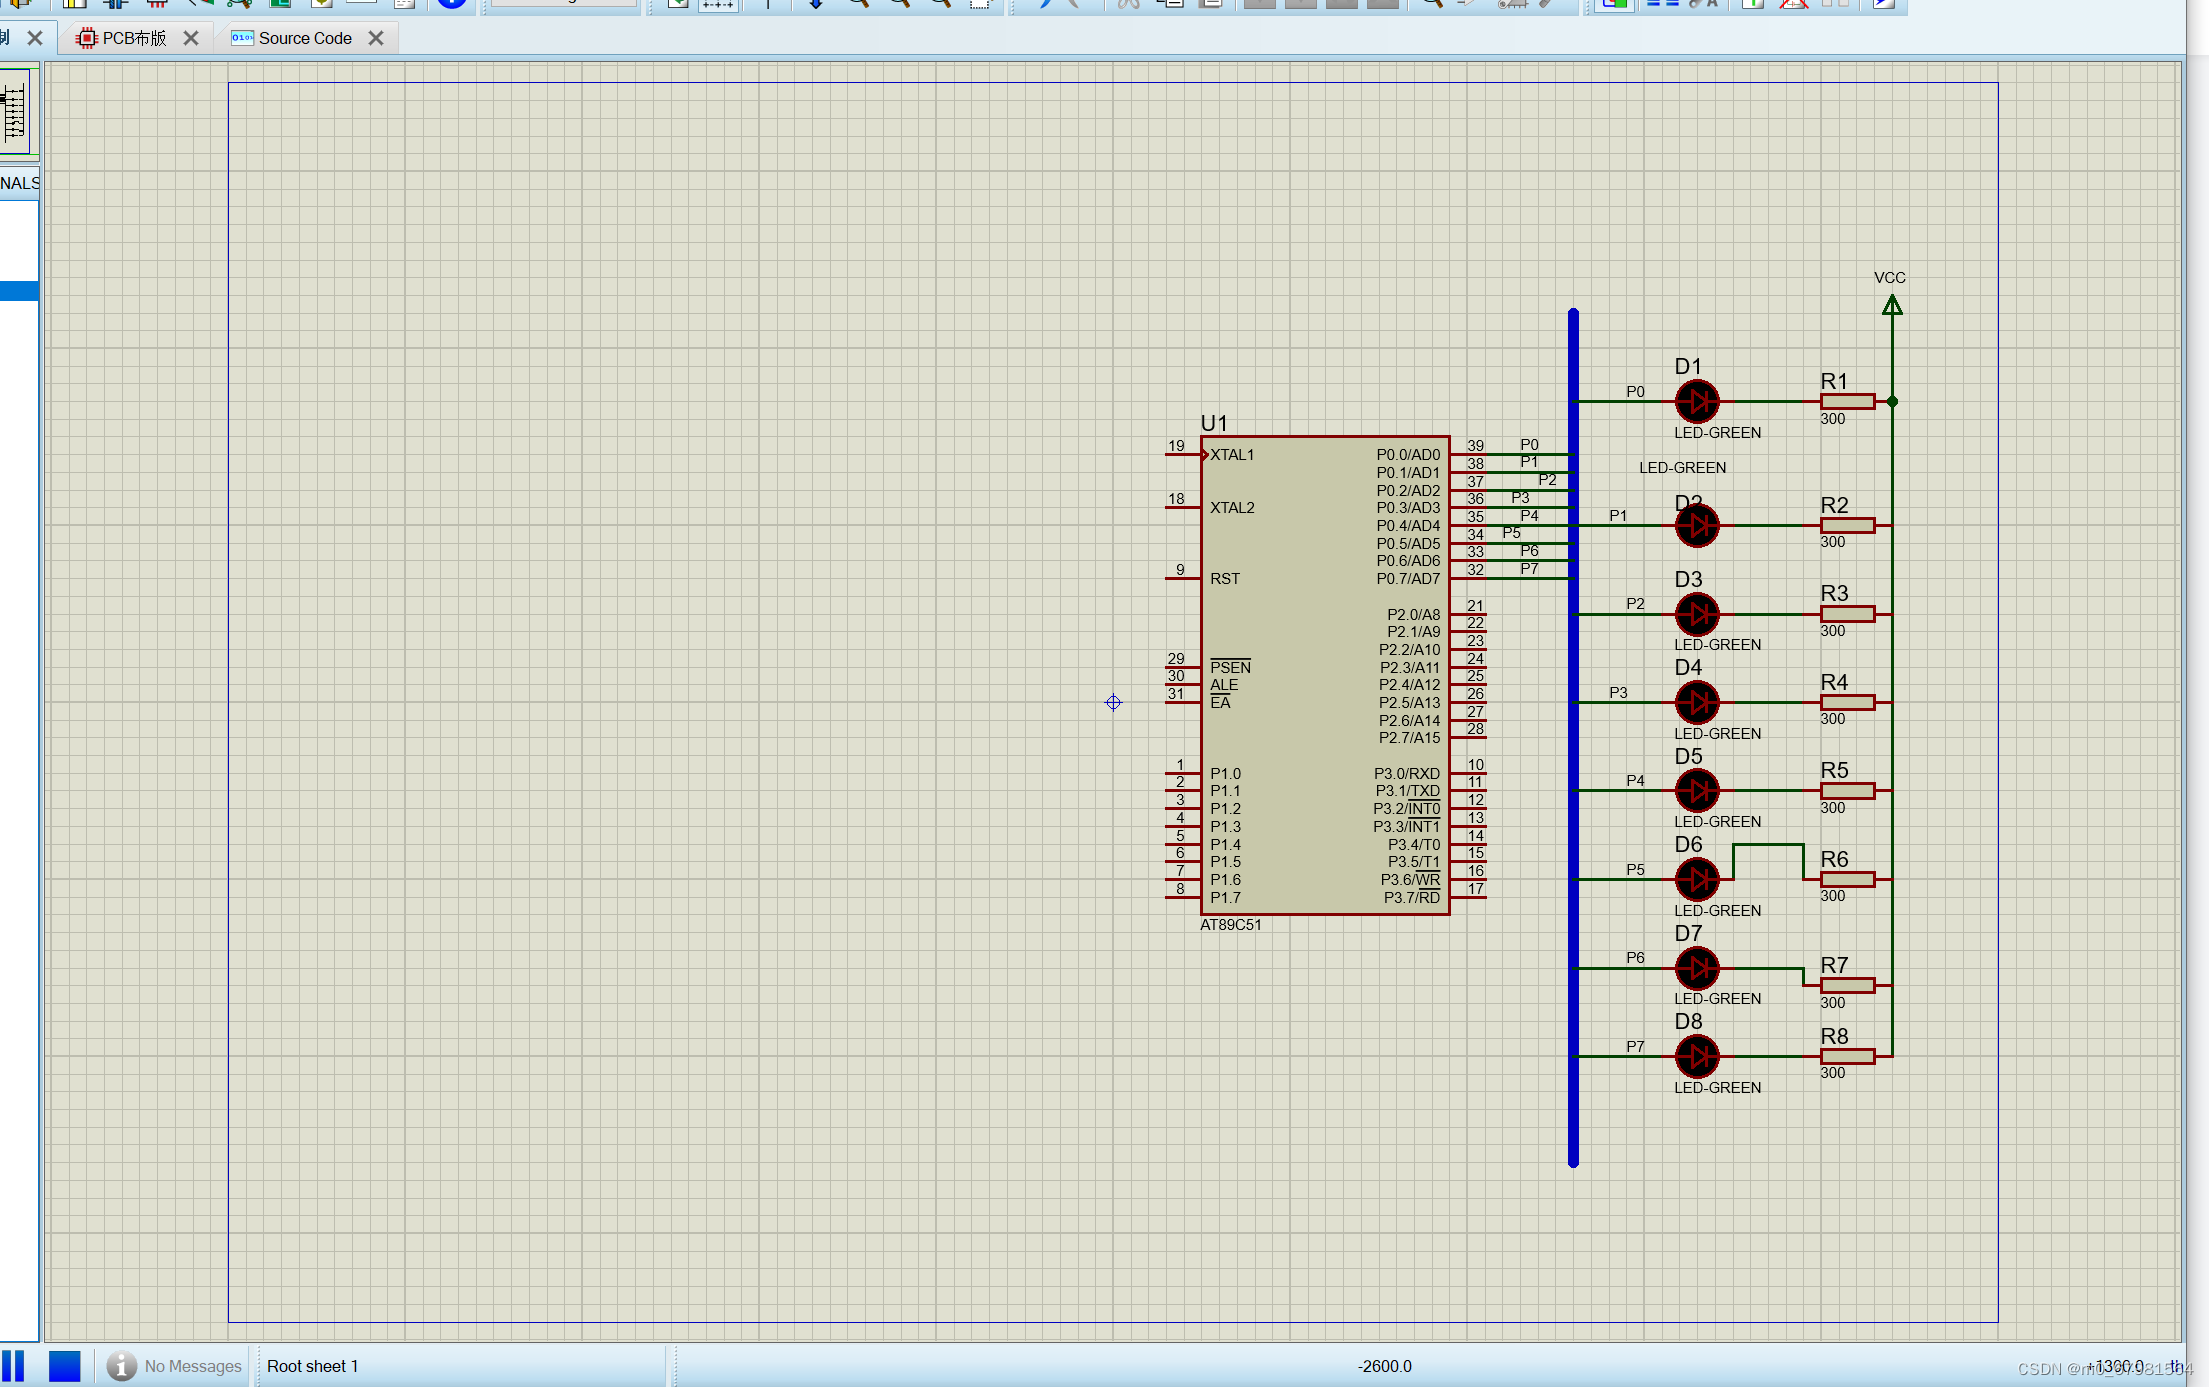This screenshot has height=1387, width=2209.
Task: Click the highlighted blue row in left list
Action: [19, 291]
